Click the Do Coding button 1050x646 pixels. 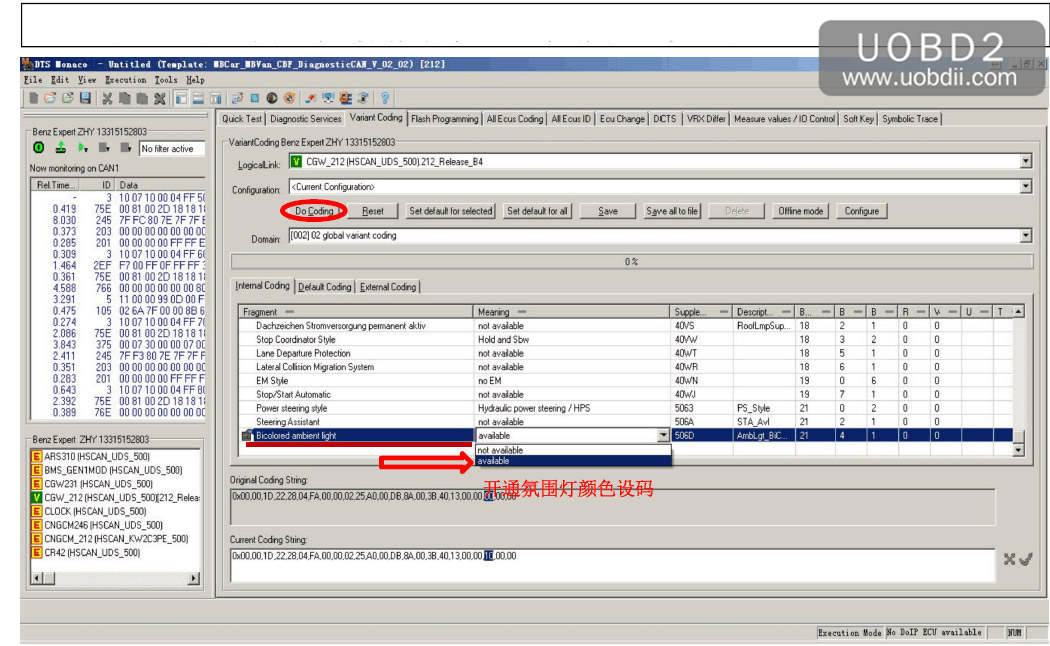pyautogui.click(x=313, y=211)
